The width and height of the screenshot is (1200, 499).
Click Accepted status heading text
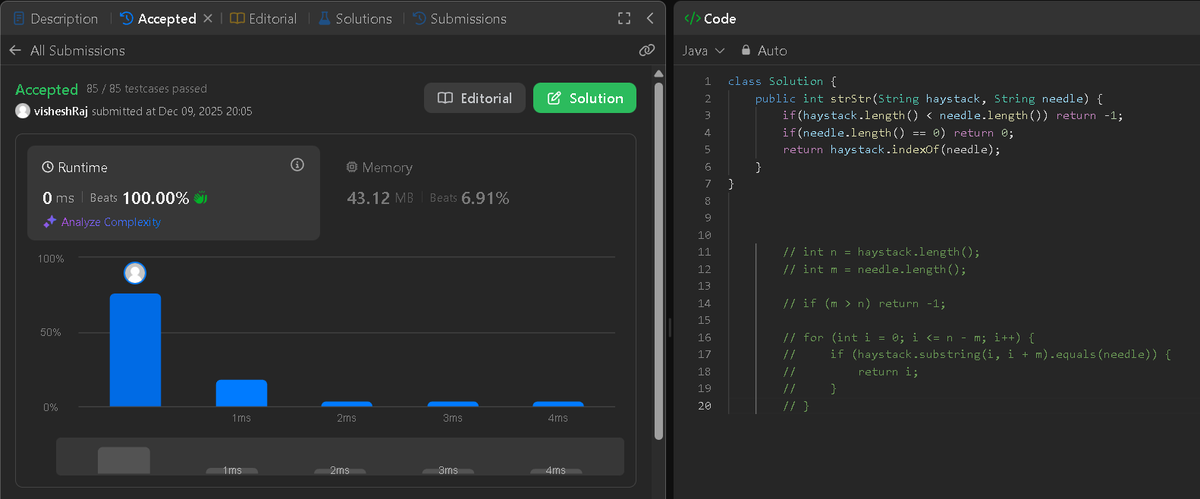click(x=47, y=90)
